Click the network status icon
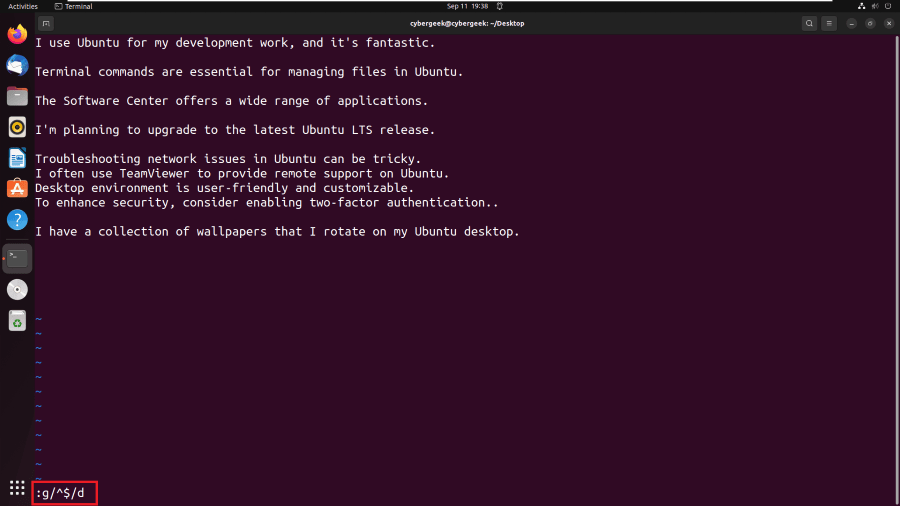The height and width of the screenshot is (506, 900). [x=862, y=6]
